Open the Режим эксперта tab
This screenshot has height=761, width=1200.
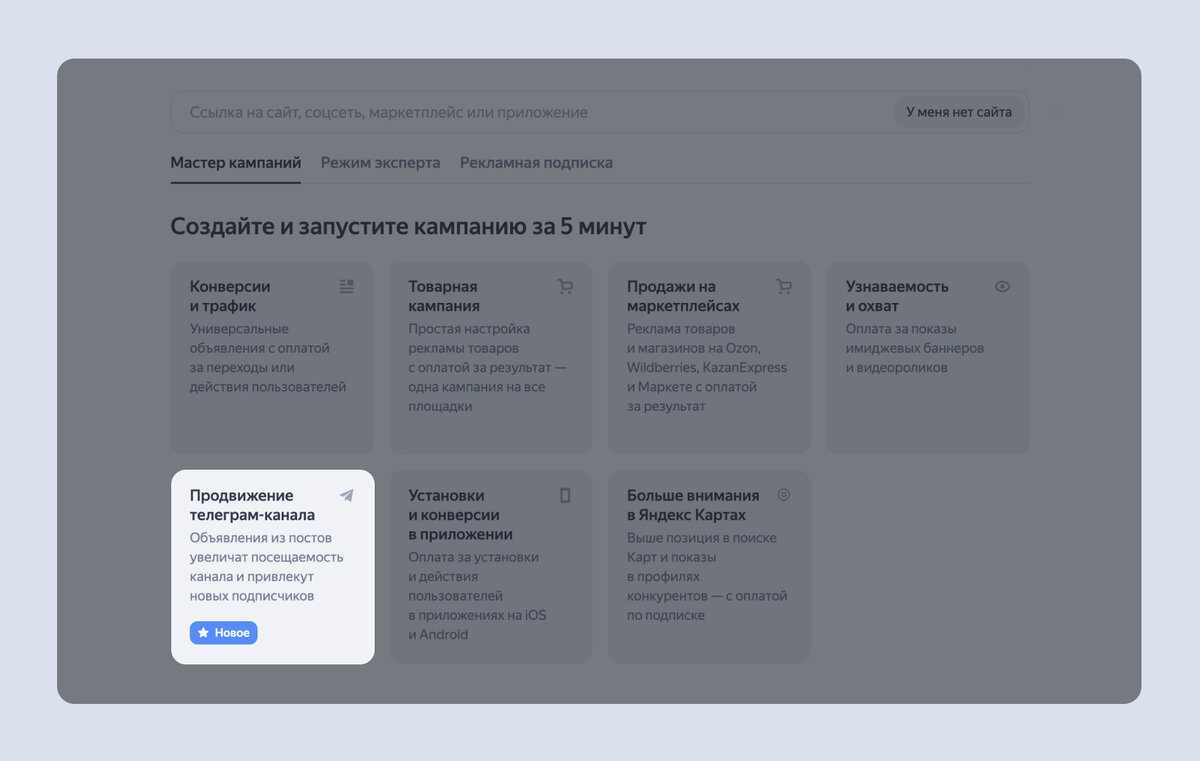380,162
